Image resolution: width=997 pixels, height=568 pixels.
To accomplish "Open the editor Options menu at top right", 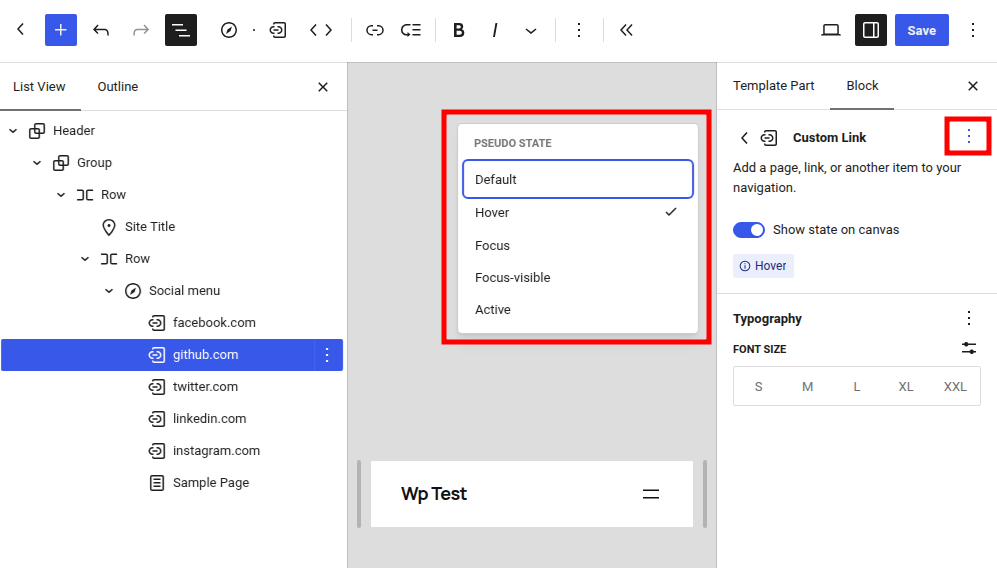I will [973, 30].
